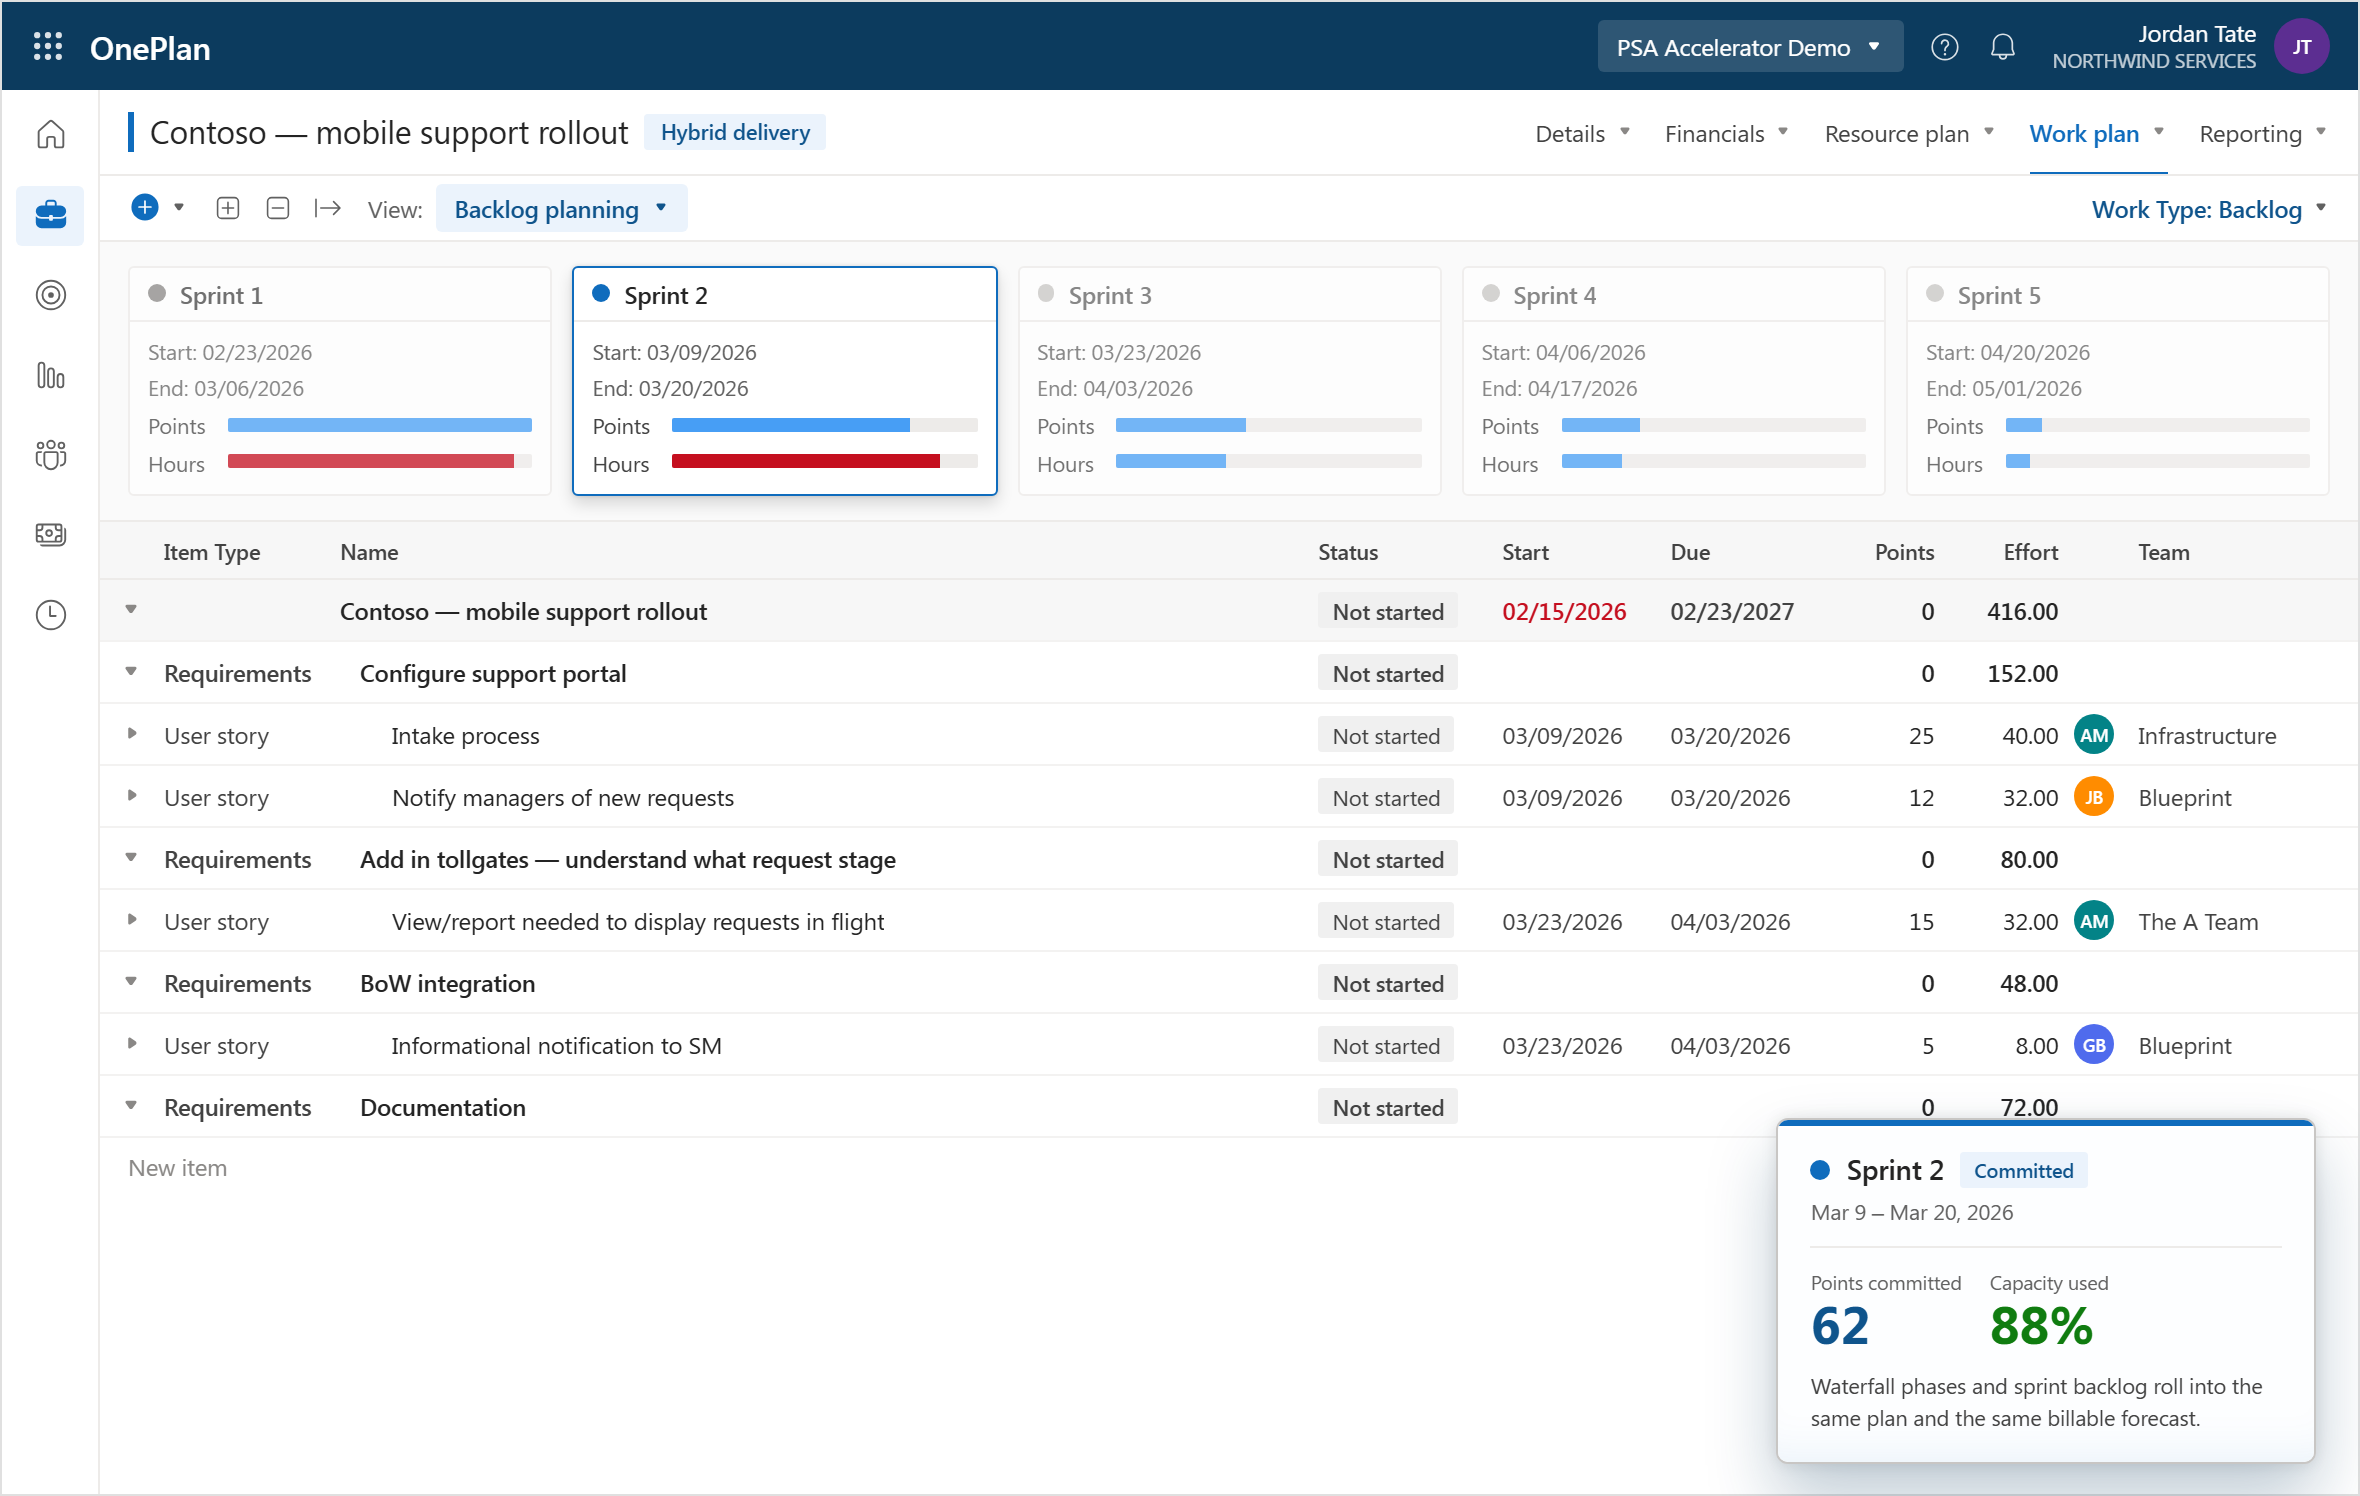Viewport: 2360px width, 1496px height.
Task: Open the clock timesheet sidebar icon
Action: [x=50, y=614]
